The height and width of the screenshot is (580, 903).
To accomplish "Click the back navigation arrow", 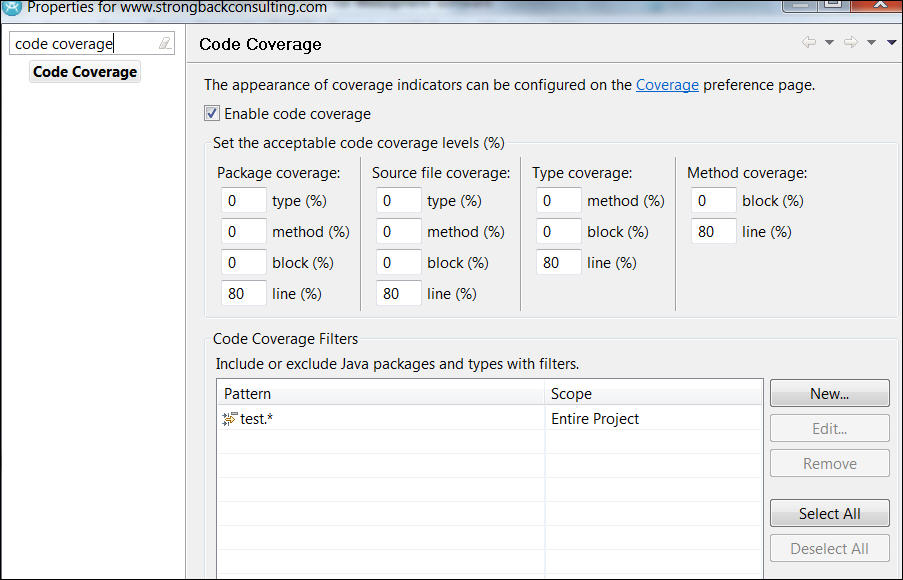I will pos(809,42).
